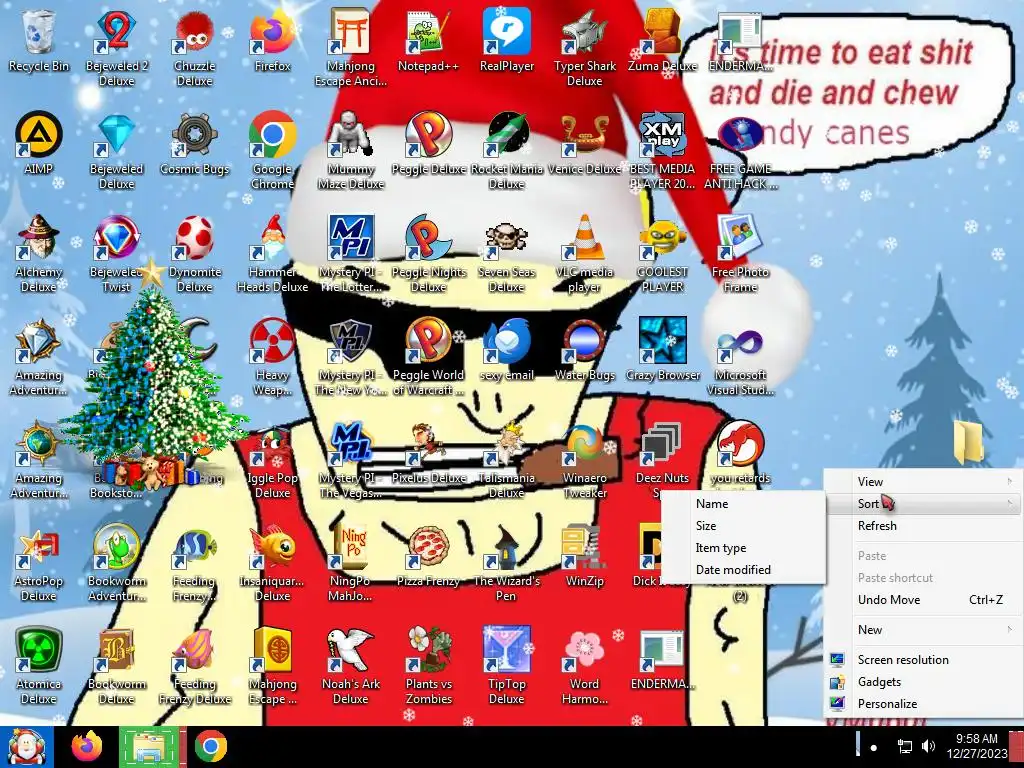Open Personalize from the context menu
1024x768 pixels.
pyautogui.click(x=923, y=704)
